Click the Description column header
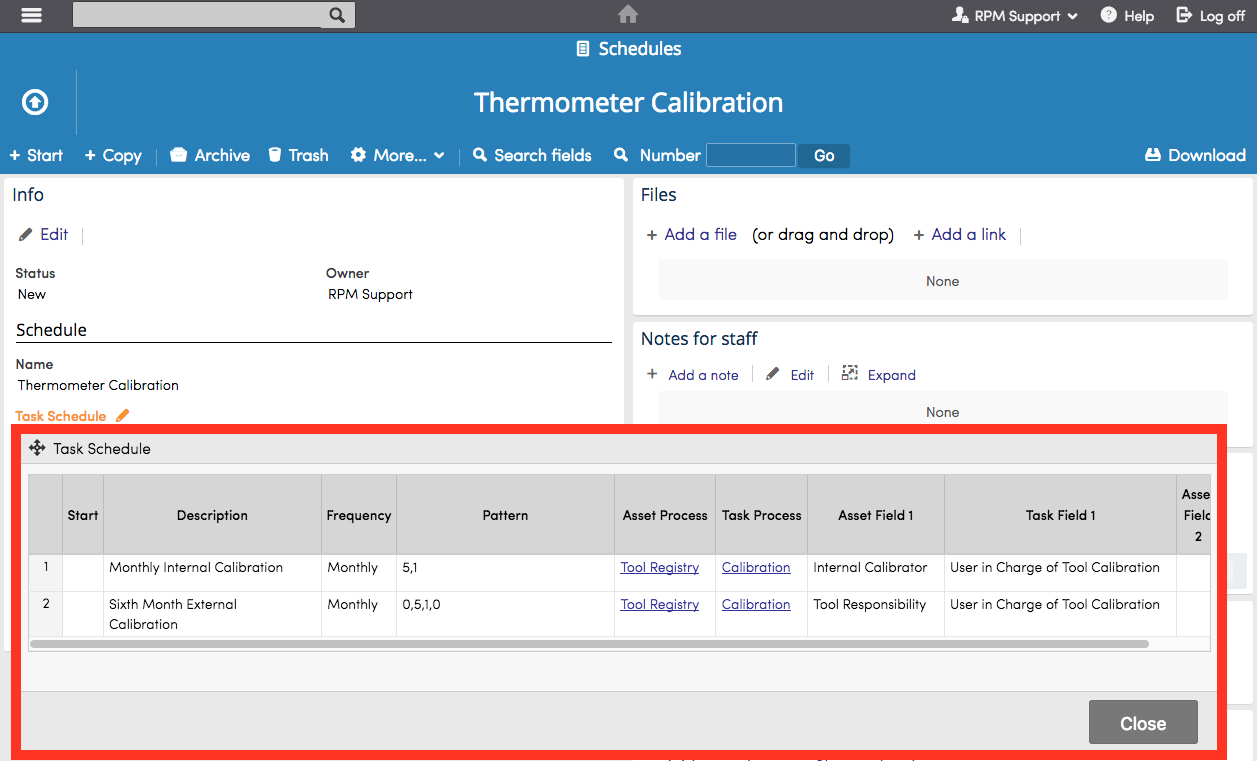Viewport: 1257px width, 761px height. point(212,515)
